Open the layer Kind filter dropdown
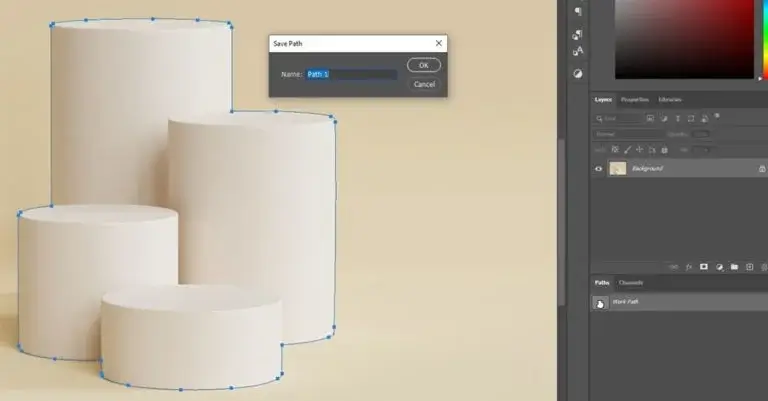The image size is (768, 401). (x=618, y=118)
